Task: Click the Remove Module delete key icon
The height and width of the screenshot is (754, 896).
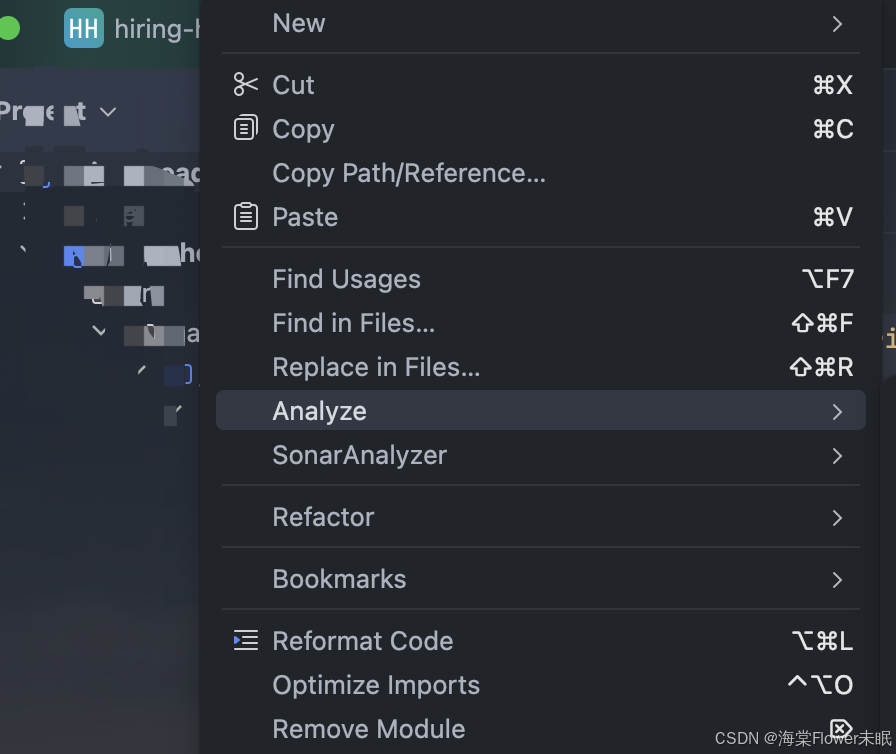Action: click(840, 728)
